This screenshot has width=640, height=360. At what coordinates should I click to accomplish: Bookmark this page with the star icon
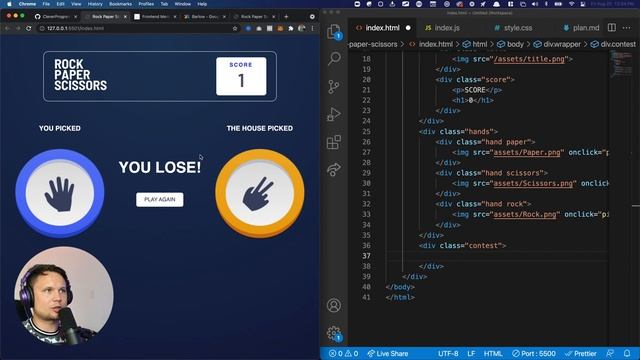235,28
